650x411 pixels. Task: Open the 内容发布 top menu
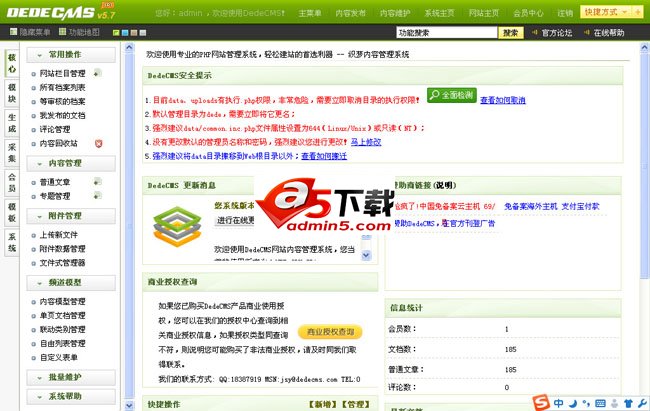pyautogui.click(x=351, y=13)
